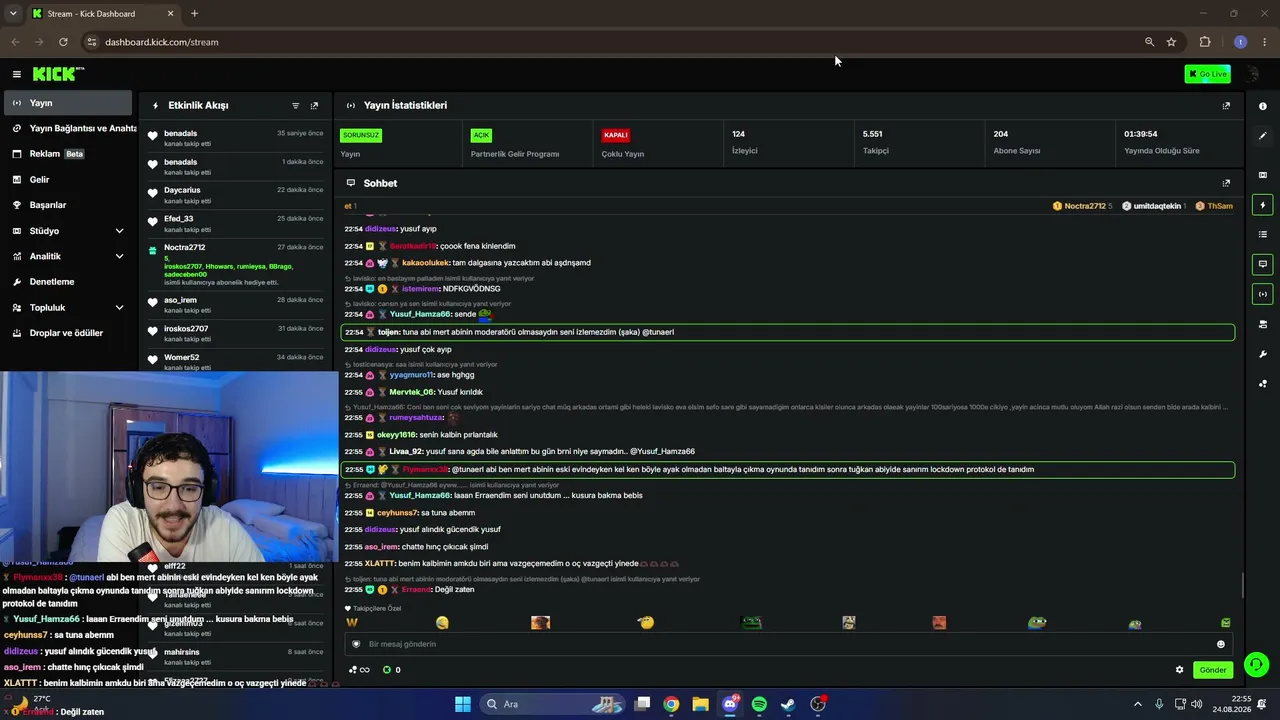Go to the Gelir page

(68, 180)
